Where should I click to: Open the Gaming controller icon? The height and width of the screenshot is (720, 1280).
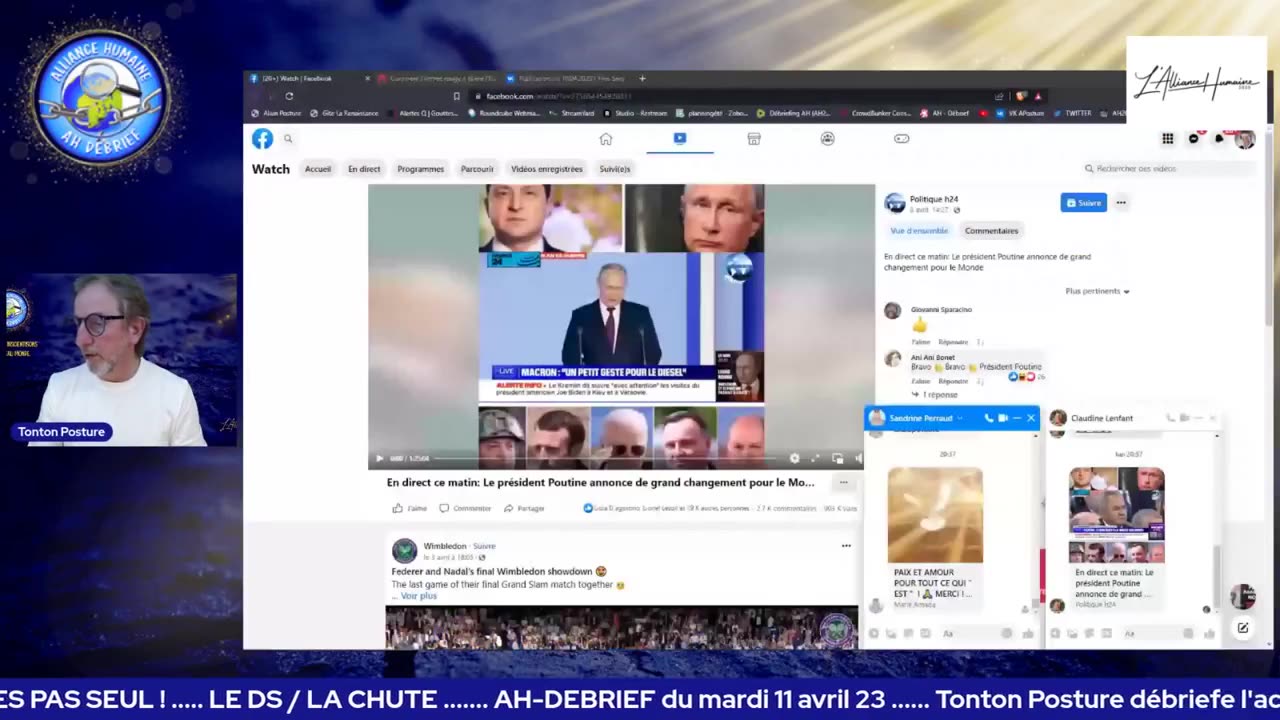pos(902,139)
